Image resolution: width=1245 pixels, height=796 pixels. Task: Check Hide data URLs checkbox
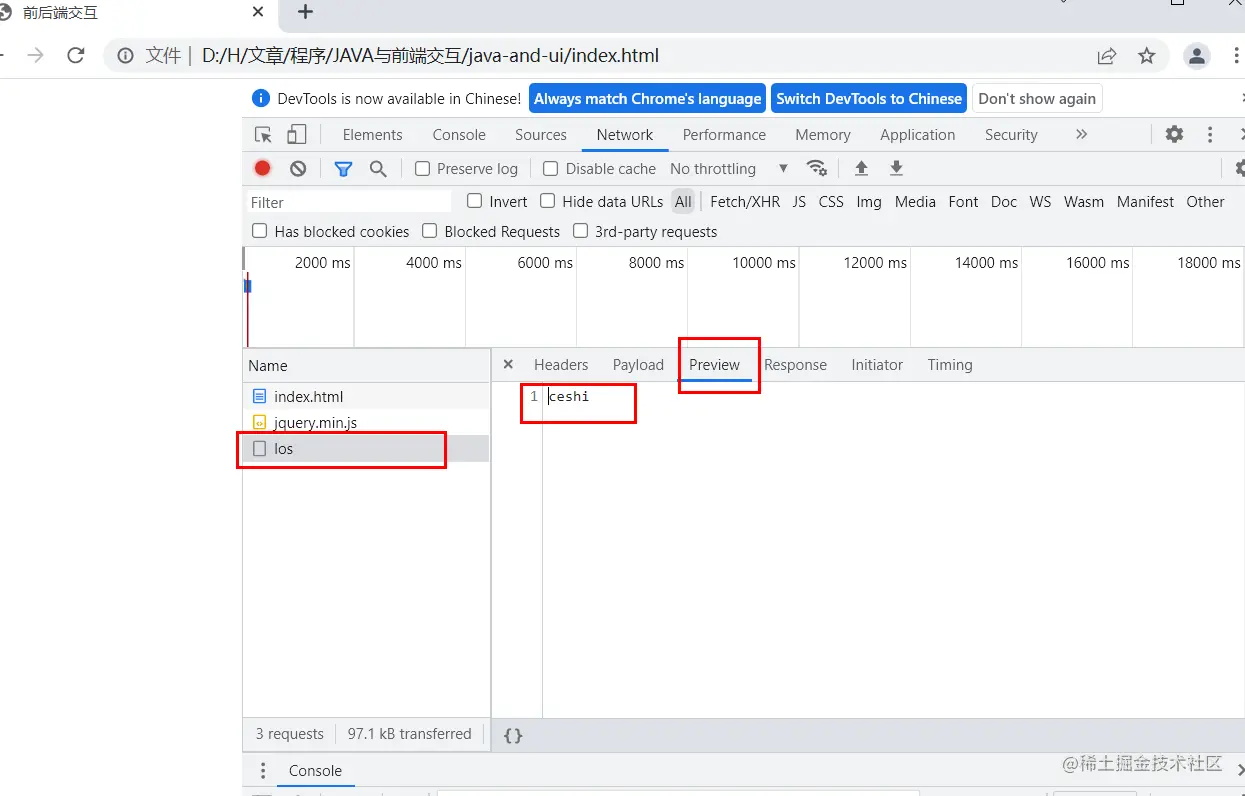(x=548, y=201)
